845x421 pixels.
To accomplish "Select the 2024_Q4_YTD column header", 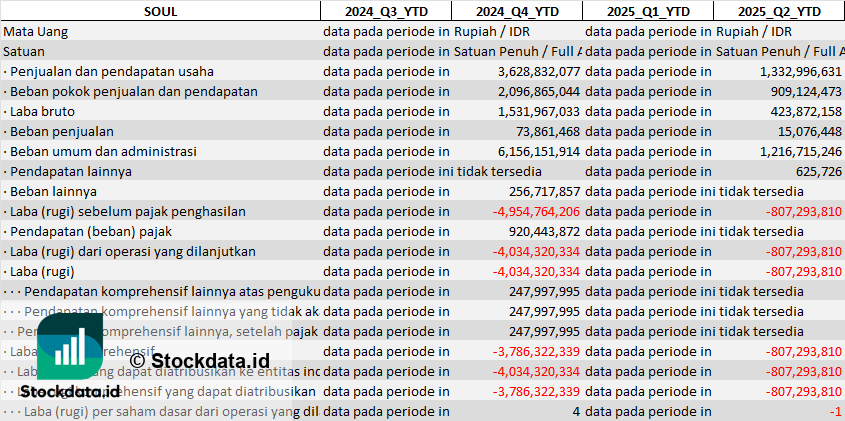I will (x=516, y=11).
